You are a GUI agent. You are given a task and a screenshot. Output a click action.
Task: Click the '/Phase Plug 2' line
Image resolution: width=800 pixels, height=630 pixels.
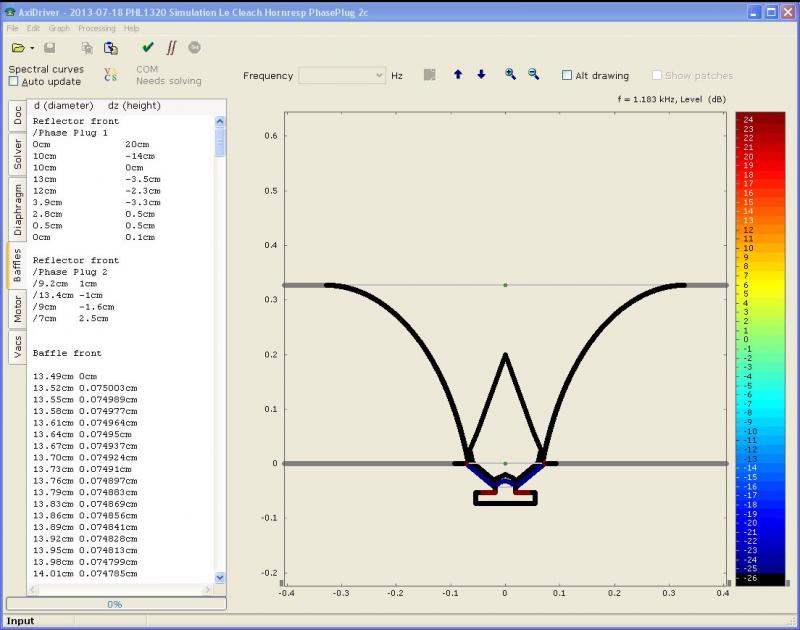[70, 272]
